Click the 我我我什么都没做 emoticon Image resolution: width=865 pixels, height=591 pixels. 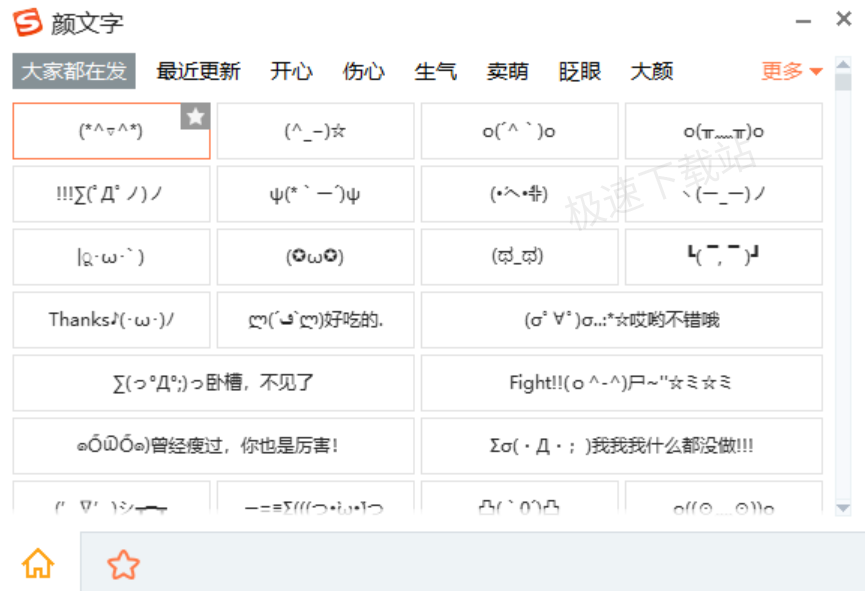click(x=620, y=446)
